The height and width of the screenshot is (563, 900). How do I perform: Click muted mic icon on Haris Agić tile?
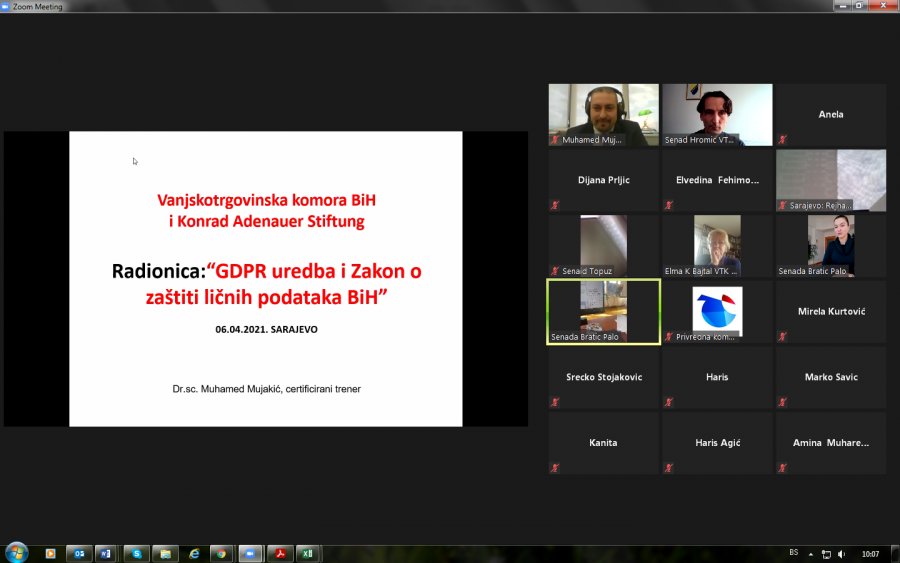[x=669, y=468]
